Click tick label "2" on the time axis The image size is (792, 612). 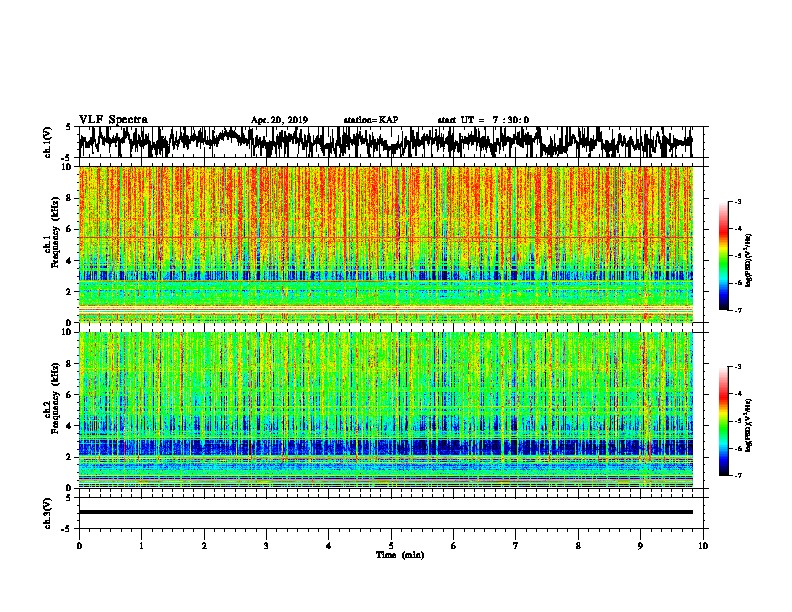pyautogui.click(x=204, y=546)
